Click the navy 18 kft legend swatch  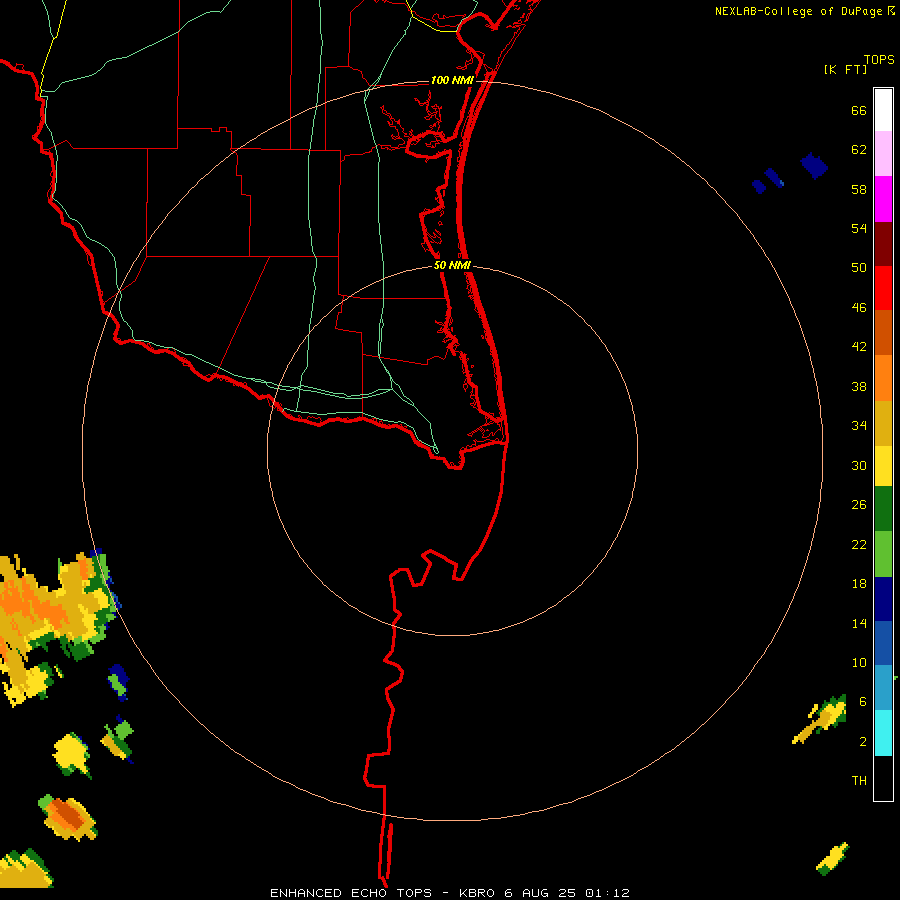[x=883, y=599]
